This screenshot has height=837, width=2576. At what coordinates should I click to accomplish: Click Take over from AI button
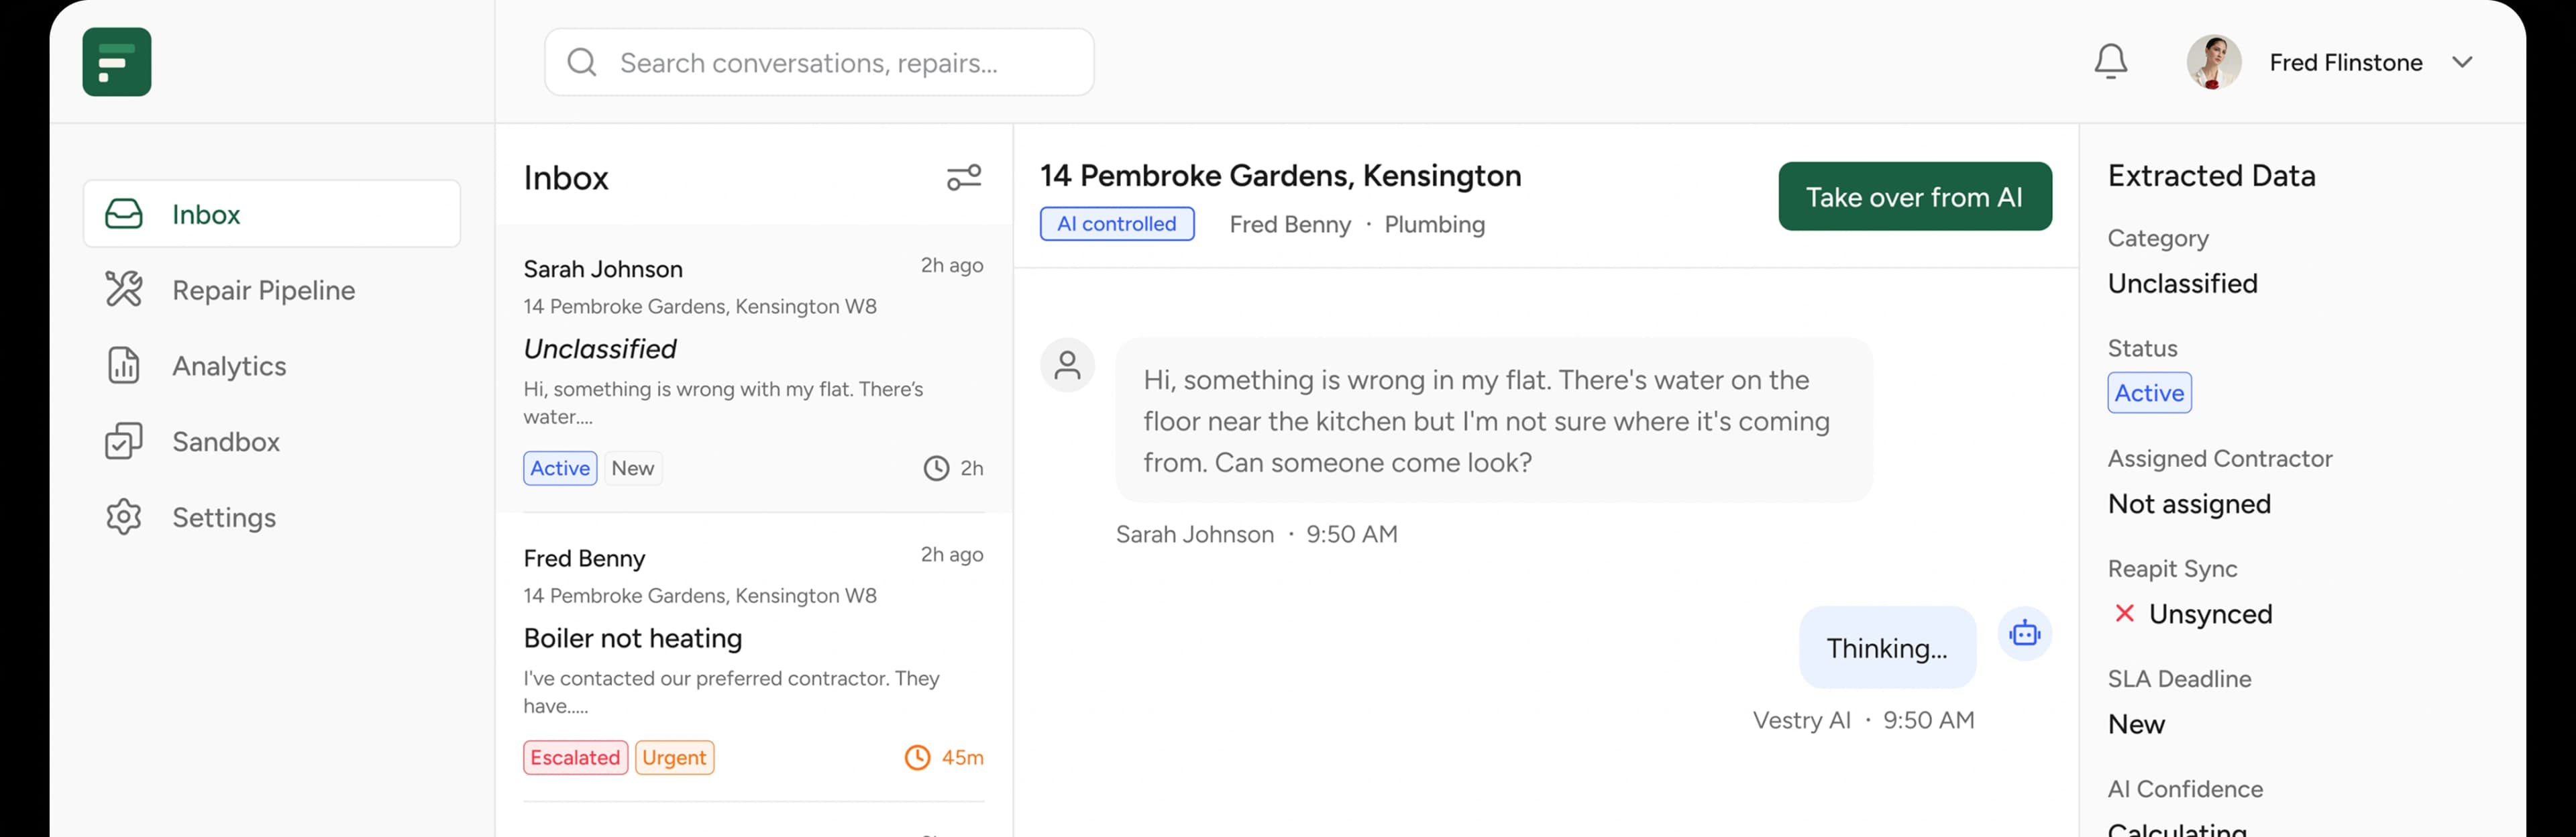(x=1914, y=196)
